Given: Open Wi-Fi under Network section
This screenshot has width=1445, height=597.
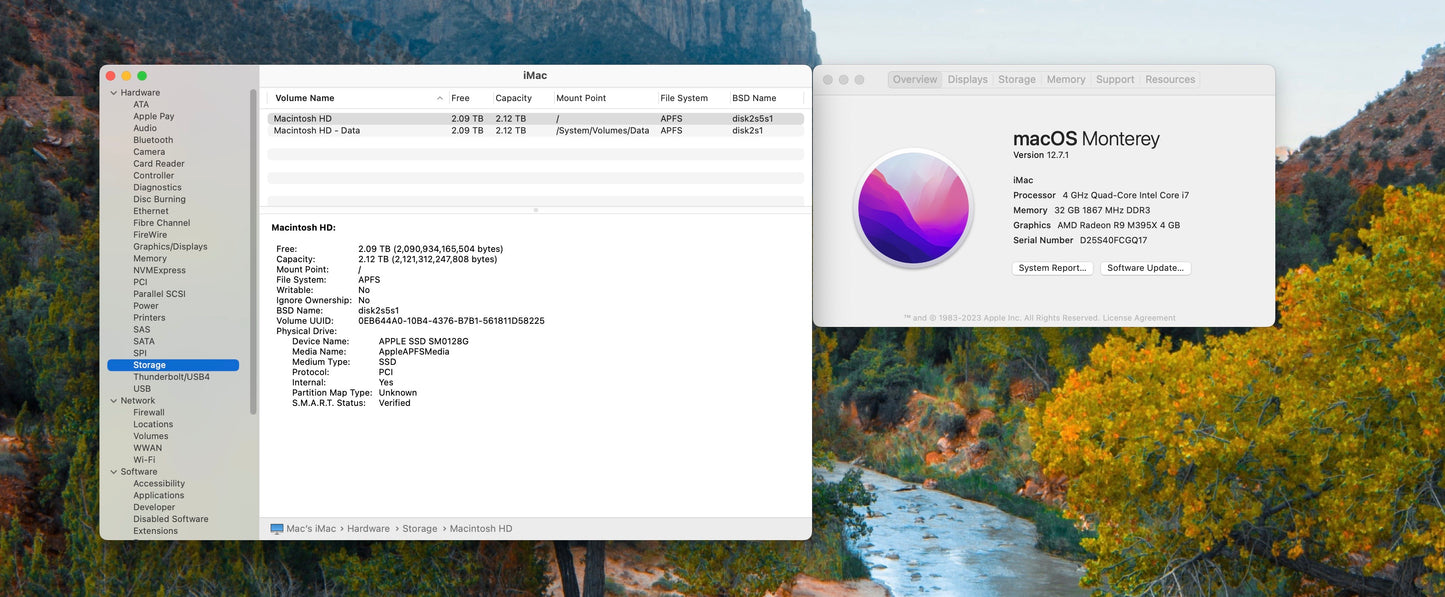Looking at the screenshot, I should coord(144,460).
